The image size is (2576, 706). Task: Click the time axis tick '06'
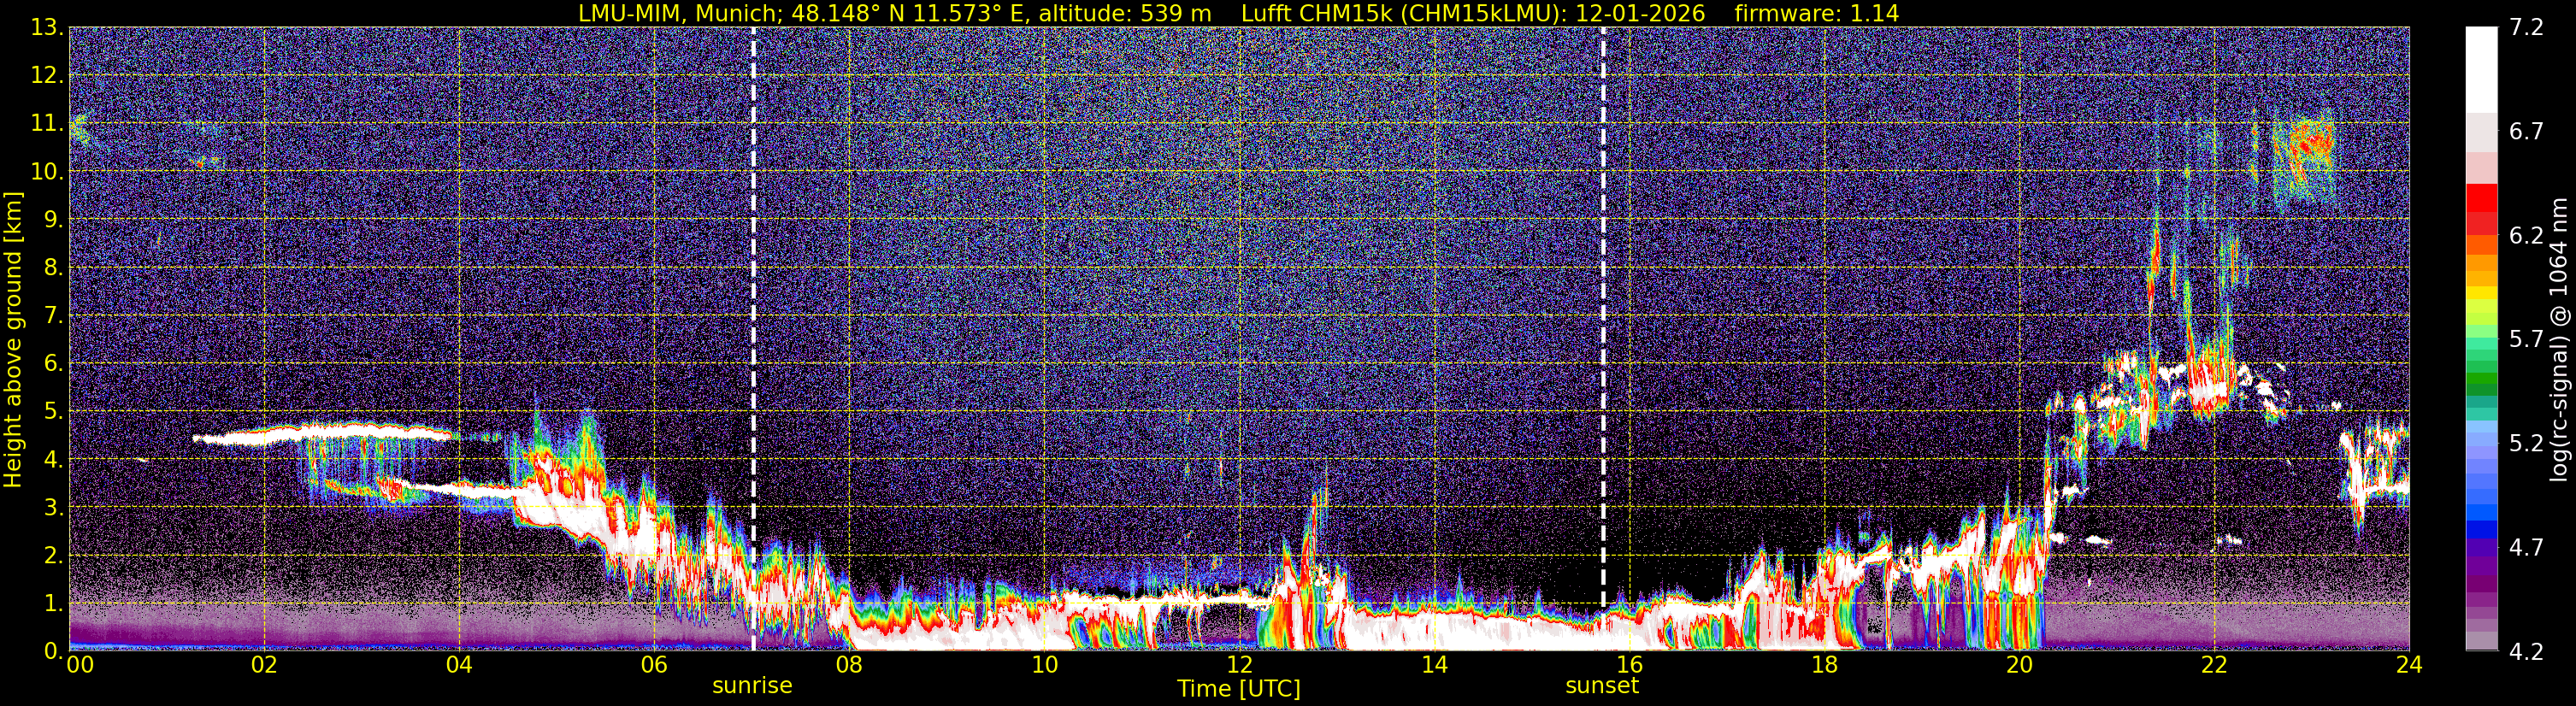click(654, 666)
